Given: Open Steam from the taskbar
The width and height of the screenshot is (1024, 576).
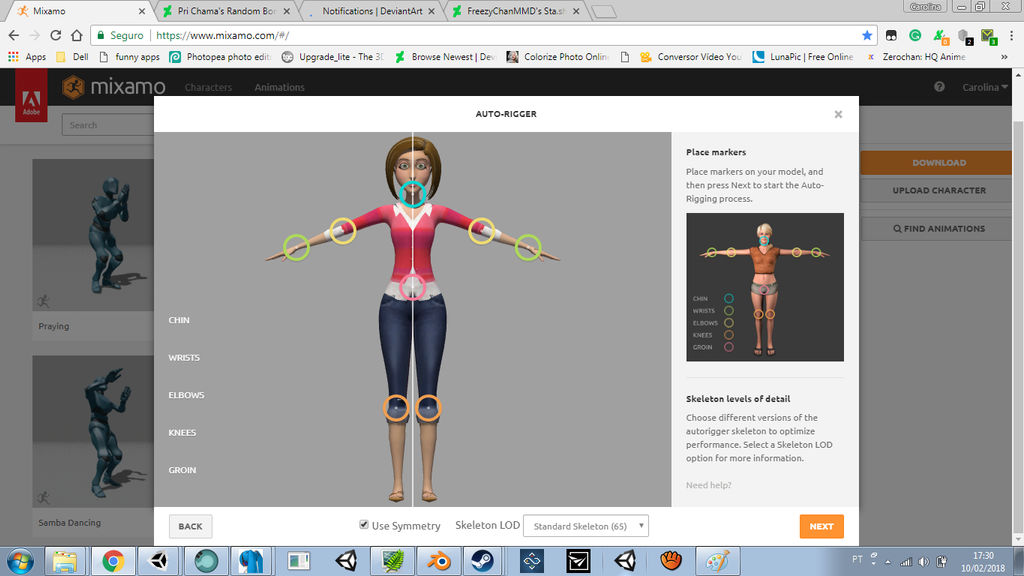Looking at the screenshot, I should pos(483,561).
